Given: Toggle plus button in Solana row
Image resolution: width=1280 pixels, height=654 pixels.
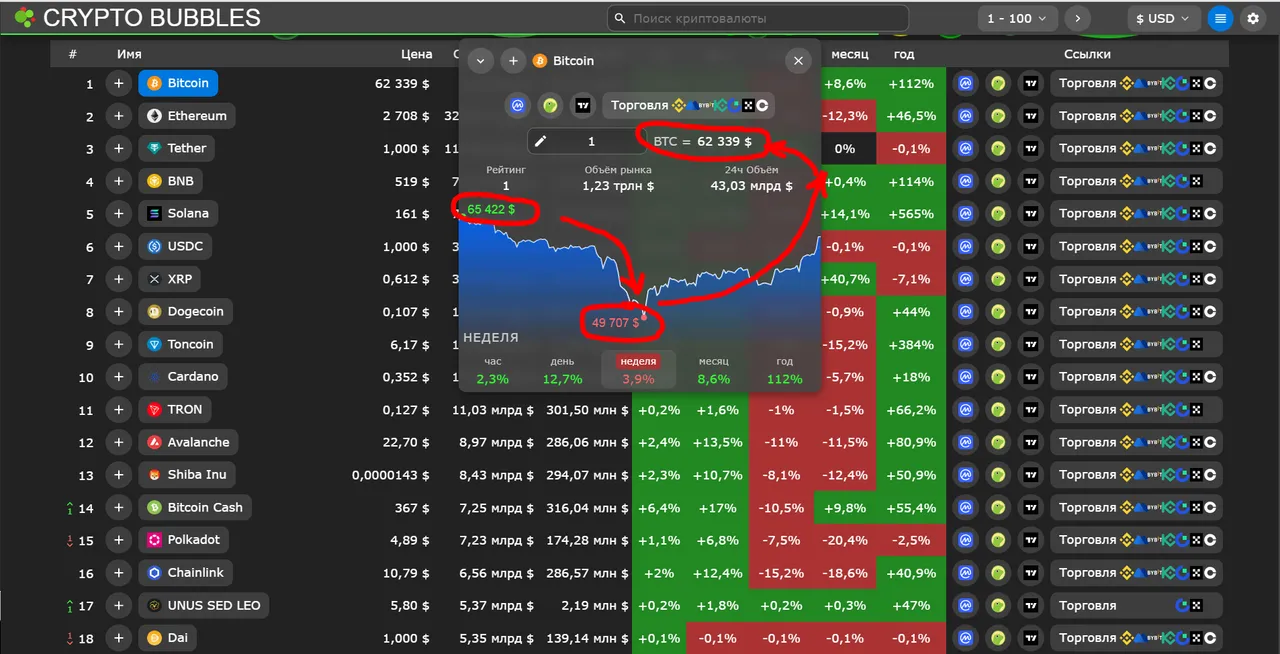Looking at the screenshot, I should (119, 214).
